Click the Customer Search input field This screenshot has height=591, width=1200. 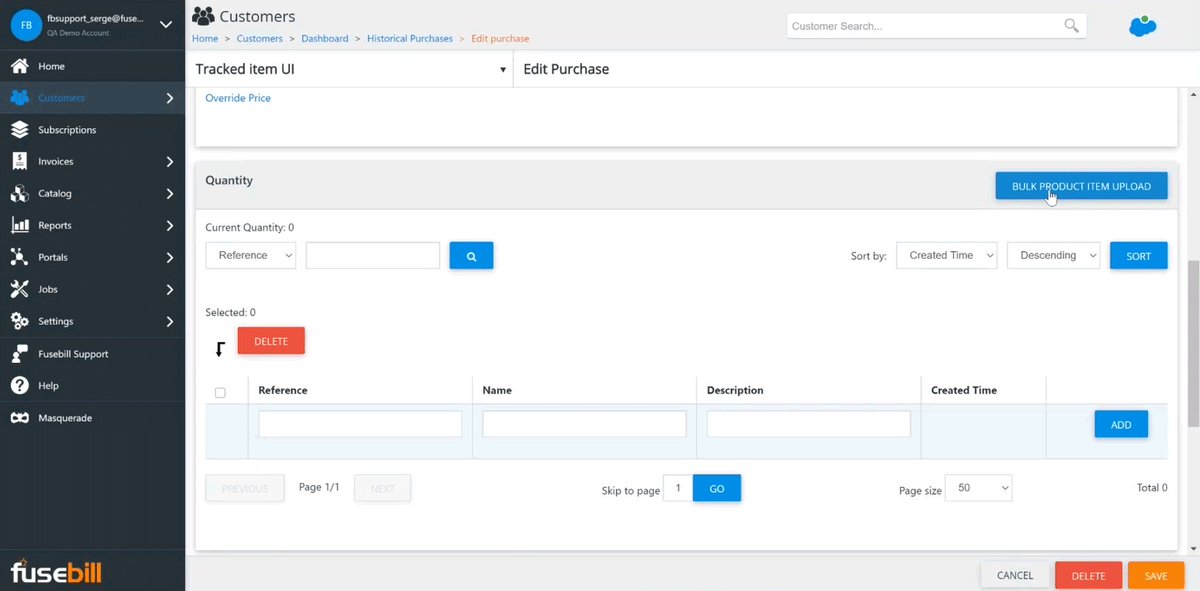(x=925, y=26)
